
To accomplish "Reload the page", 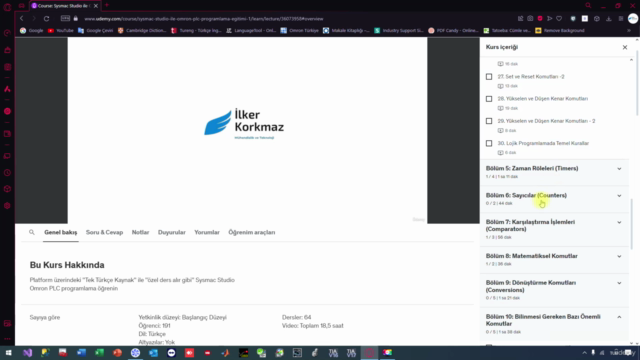I will 47,19.
